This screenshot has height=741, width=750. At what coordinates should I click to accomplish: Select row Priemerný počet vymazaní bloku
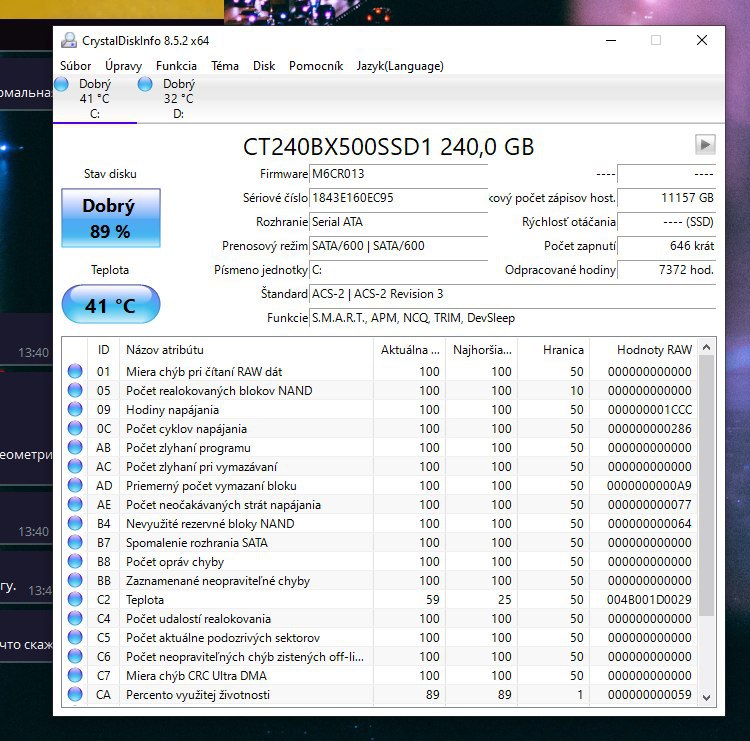pyautogui.click(x=380, y=486)
